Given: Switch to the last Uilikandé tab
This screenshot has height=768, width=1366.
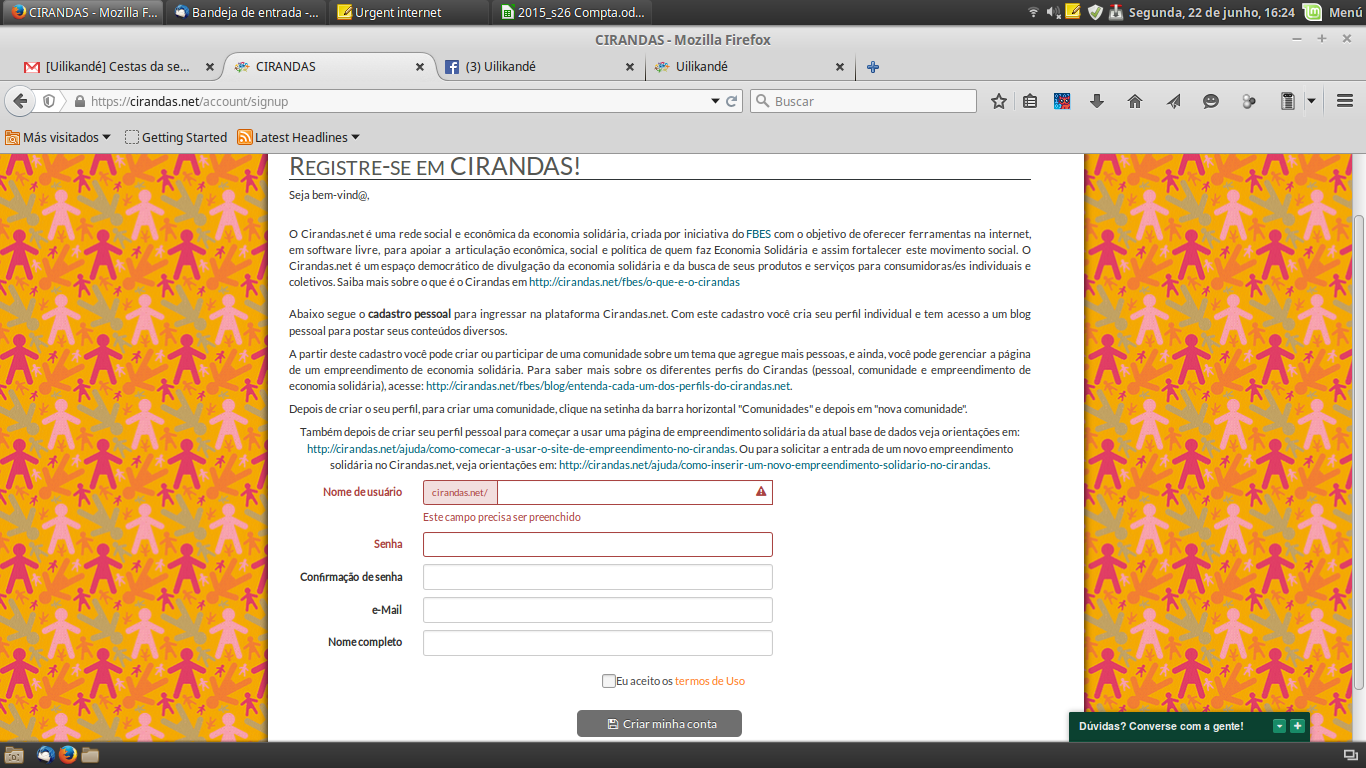Looking at the screenshot, I should [x=750, y=67].
